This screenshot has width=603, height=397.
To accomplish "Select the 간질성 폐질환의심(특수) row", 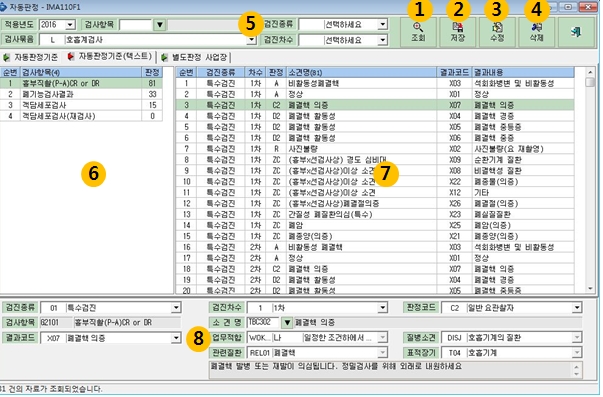I will [x=375, y=214].
